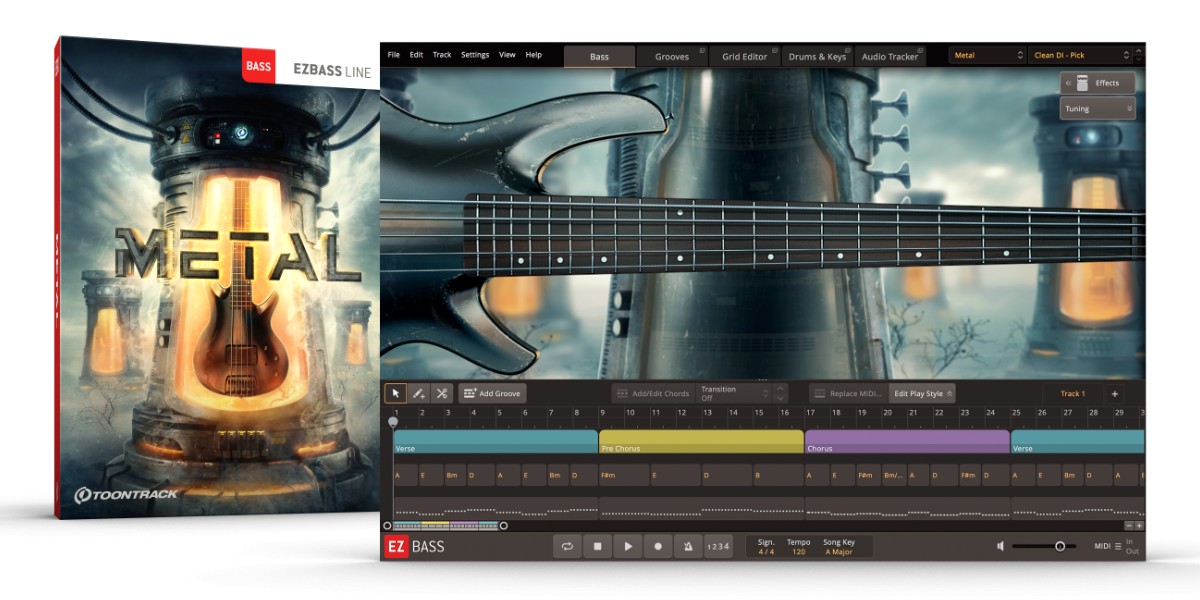
Task: Detach Drums & Keys tab via pop-out icon
Action: pos(848,50)
